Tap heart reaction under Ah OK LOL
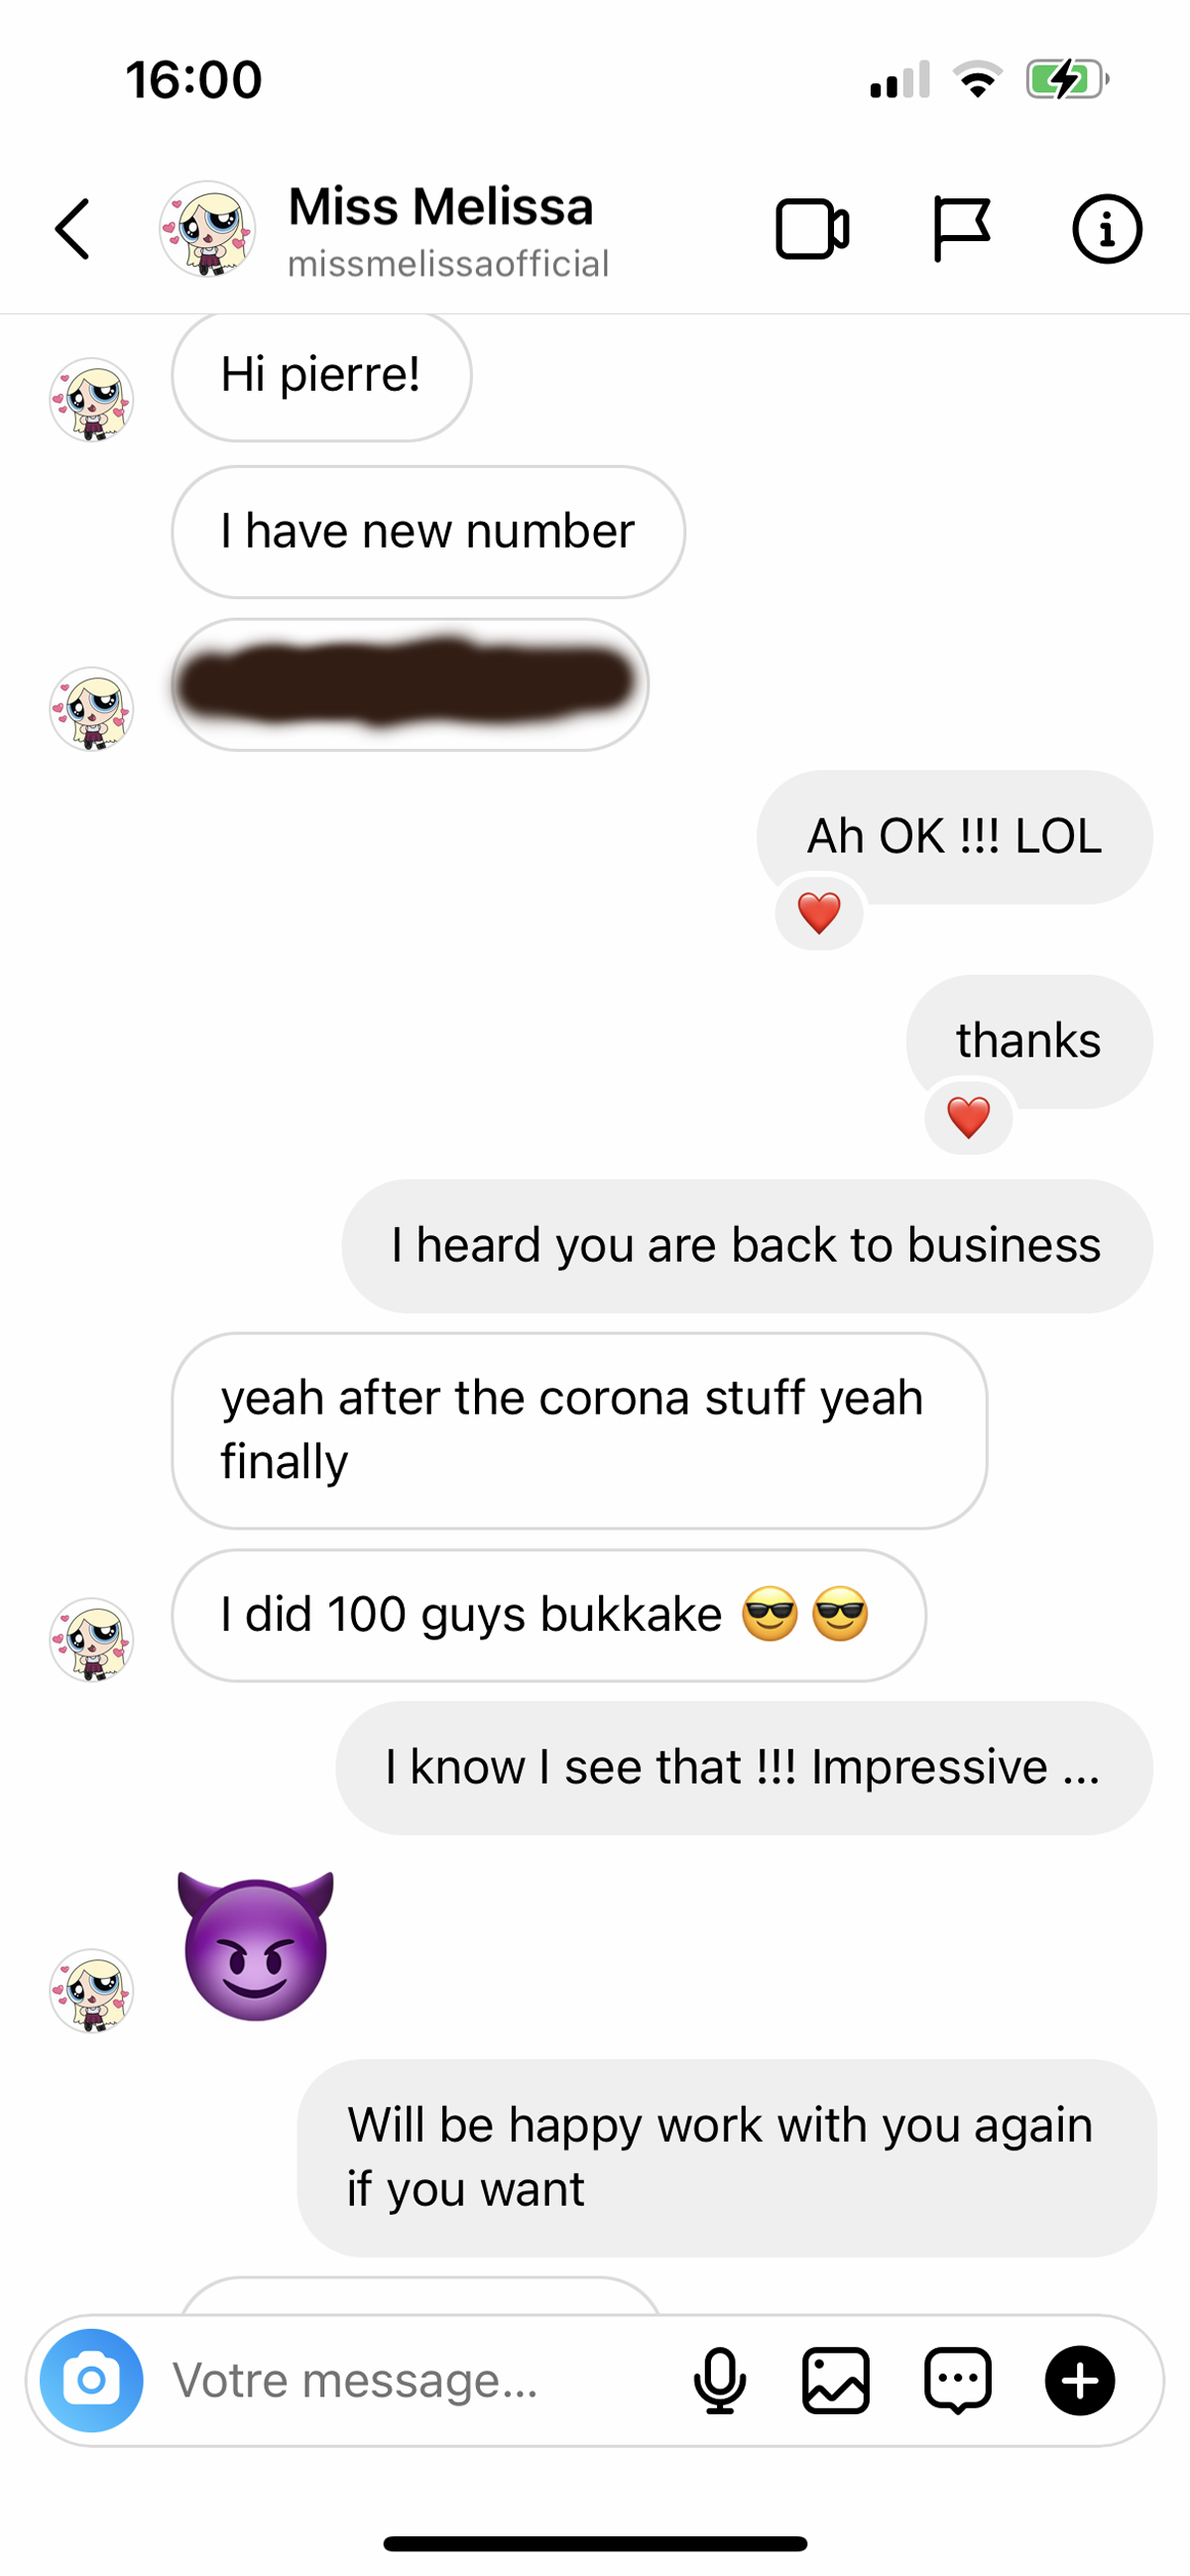This screenshot has height=2576, width=1190. coord(819,912)
